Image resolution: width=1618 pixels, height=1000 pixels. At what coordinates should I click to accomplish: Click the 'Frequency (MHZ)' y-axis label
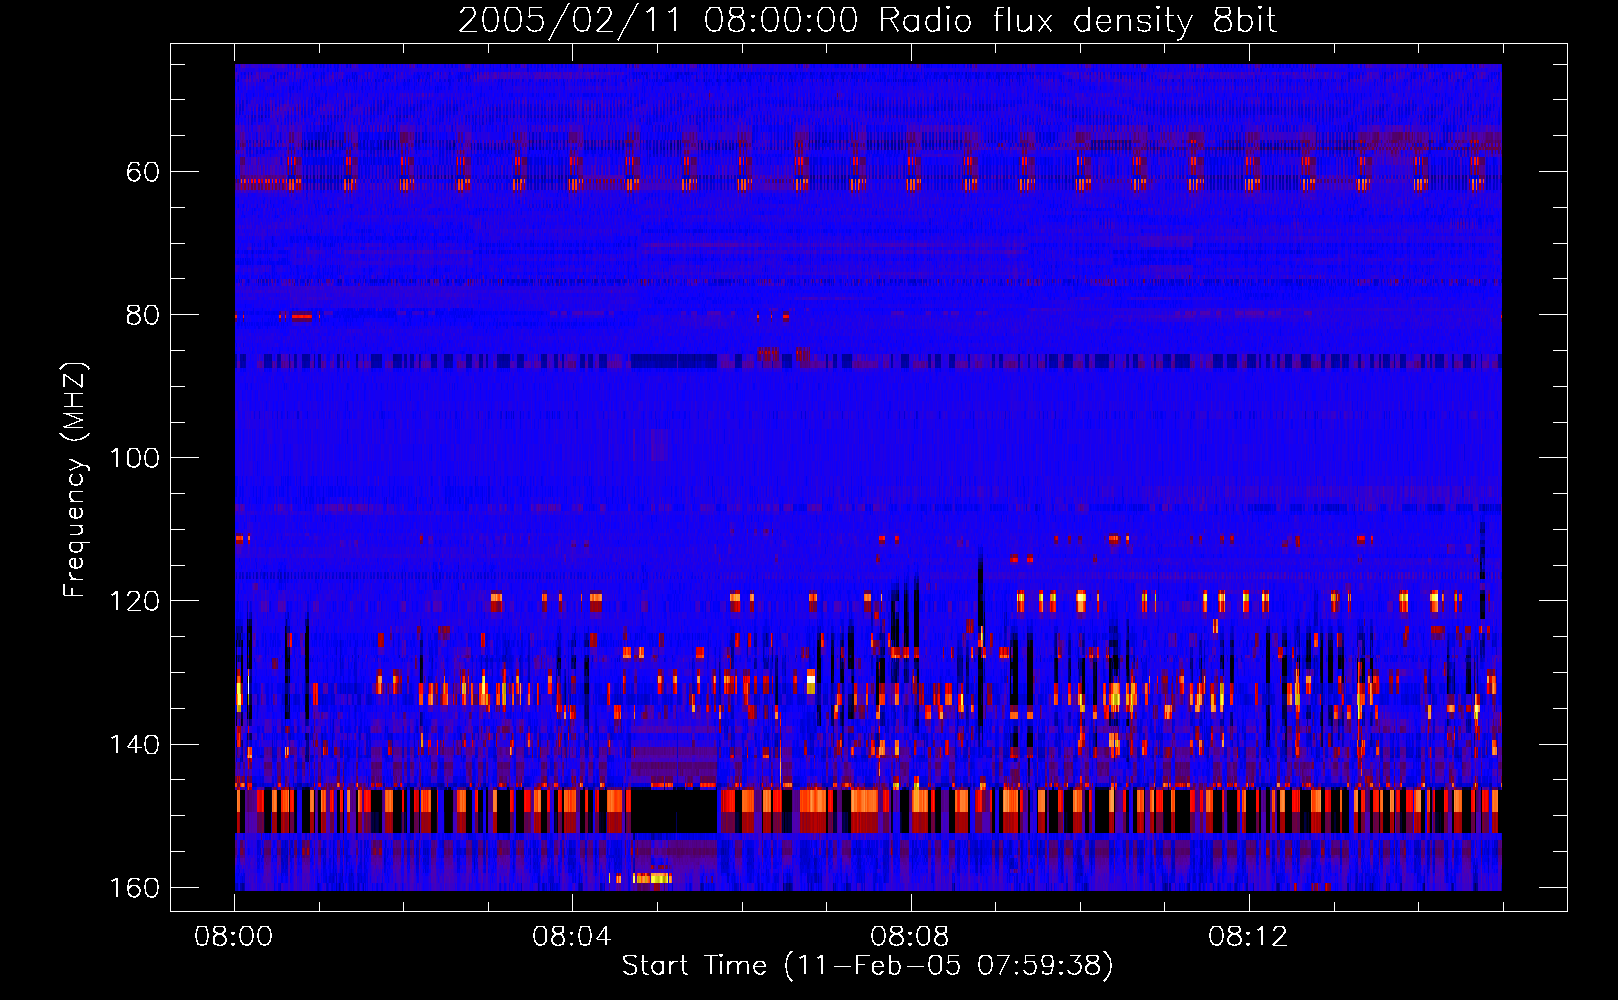coord(75,479)
